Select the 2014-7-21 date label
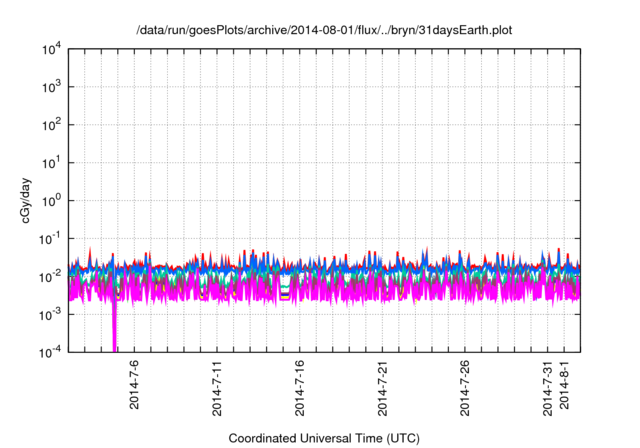The image size is (640, 448). [382, 387]
